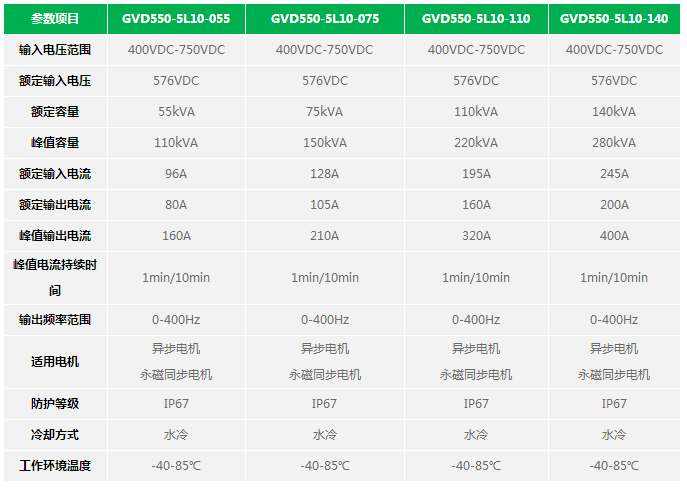Screen dimensions: 687x503
Task: Click the 320A peak output current value
Action: (476, 236)
